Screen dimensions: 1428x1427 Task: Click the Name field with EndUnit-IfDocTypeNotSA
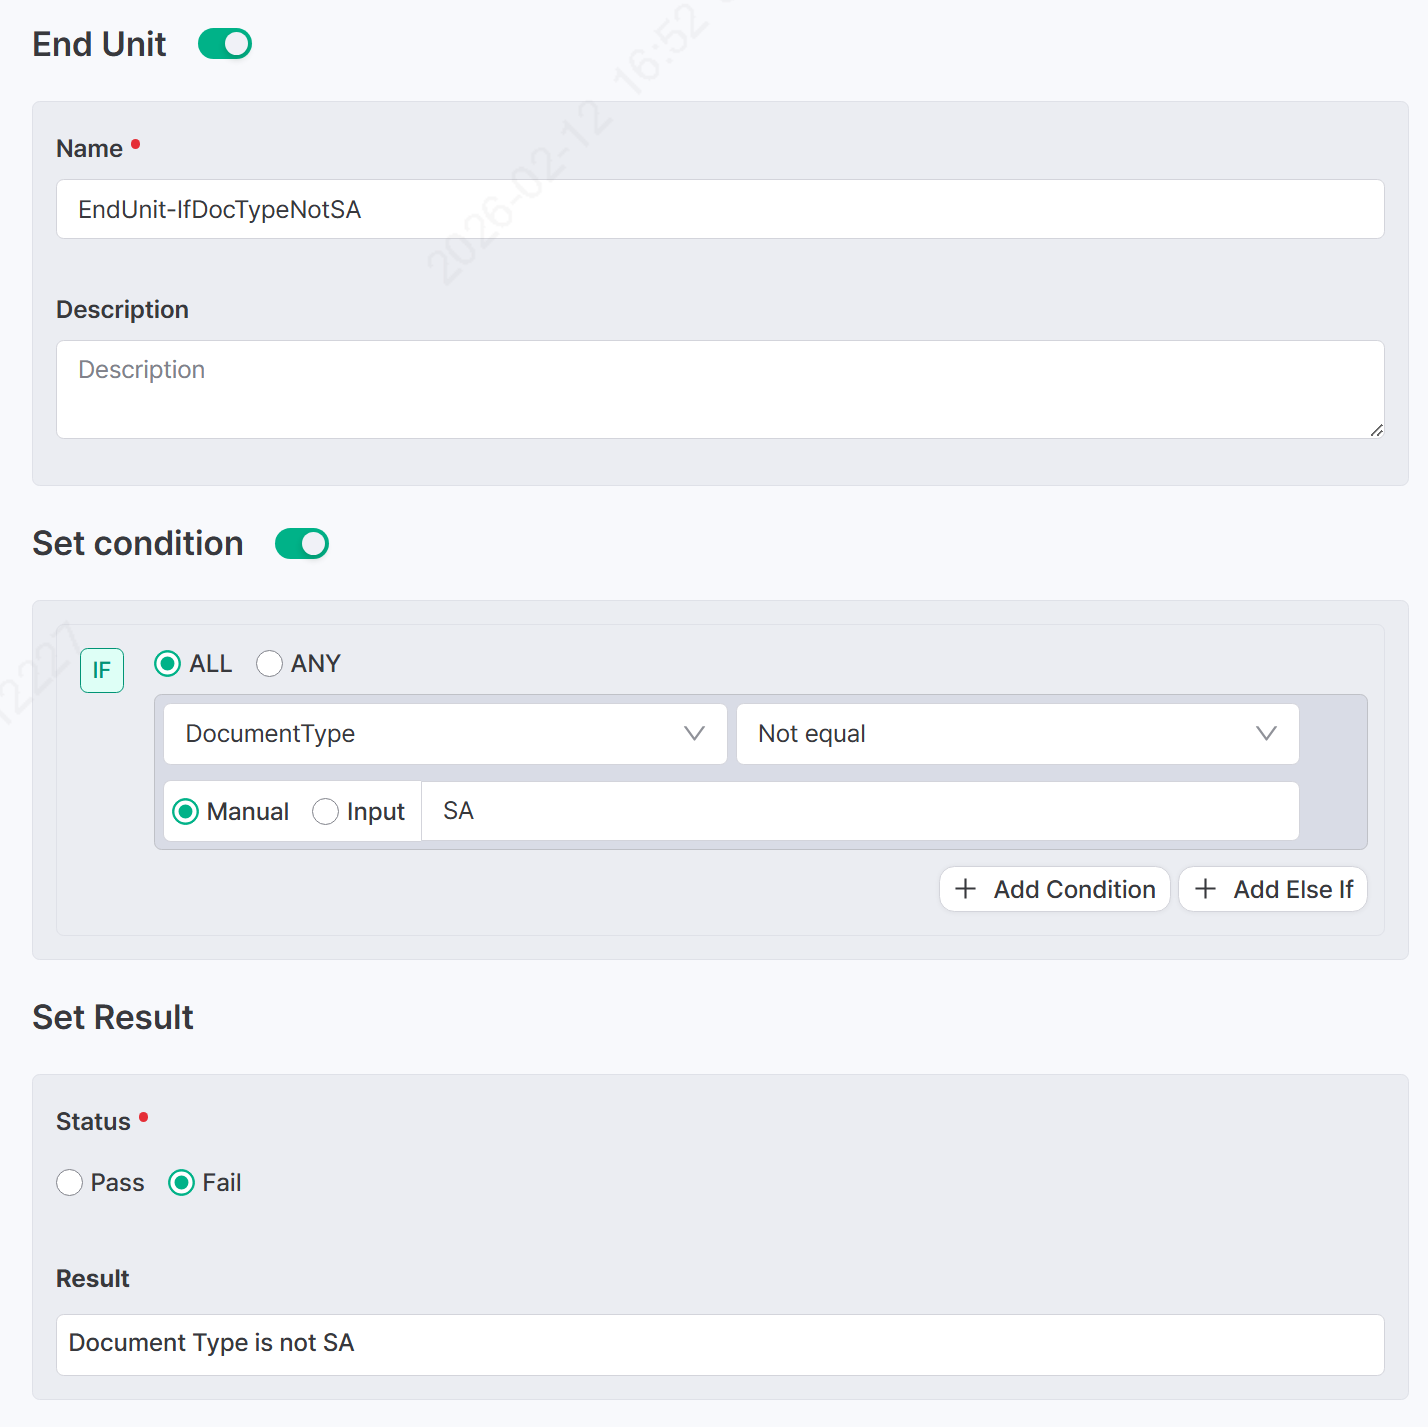[720, 209]
